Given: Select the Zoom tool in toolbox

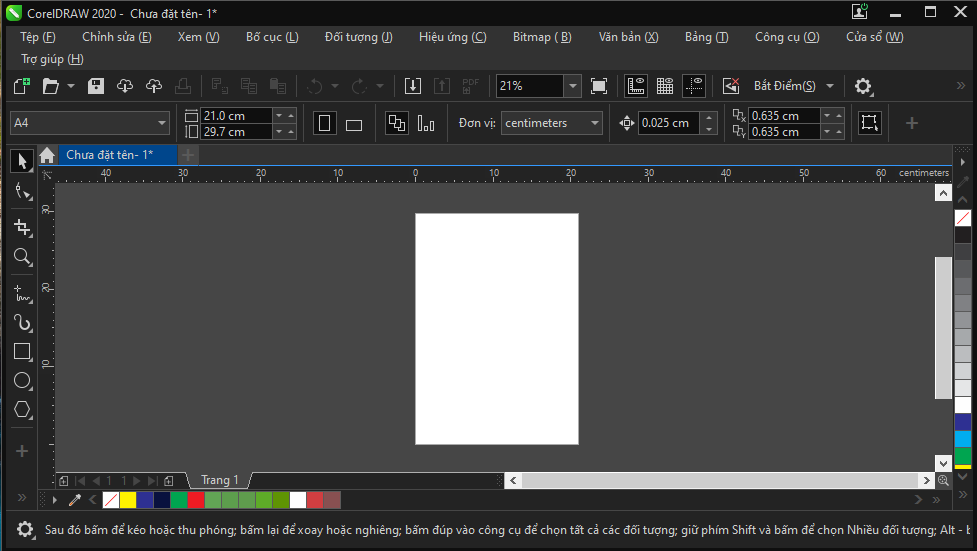Looking at the screenshot, I should (x=22, y=256).
